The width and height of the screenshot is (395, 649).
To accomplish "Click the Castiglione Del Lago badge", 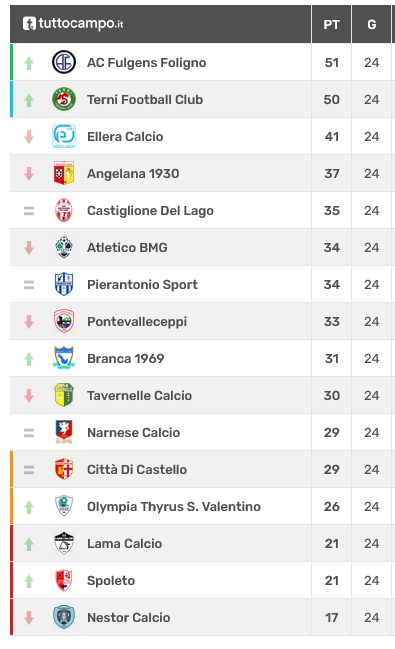I will click(64, 210).
